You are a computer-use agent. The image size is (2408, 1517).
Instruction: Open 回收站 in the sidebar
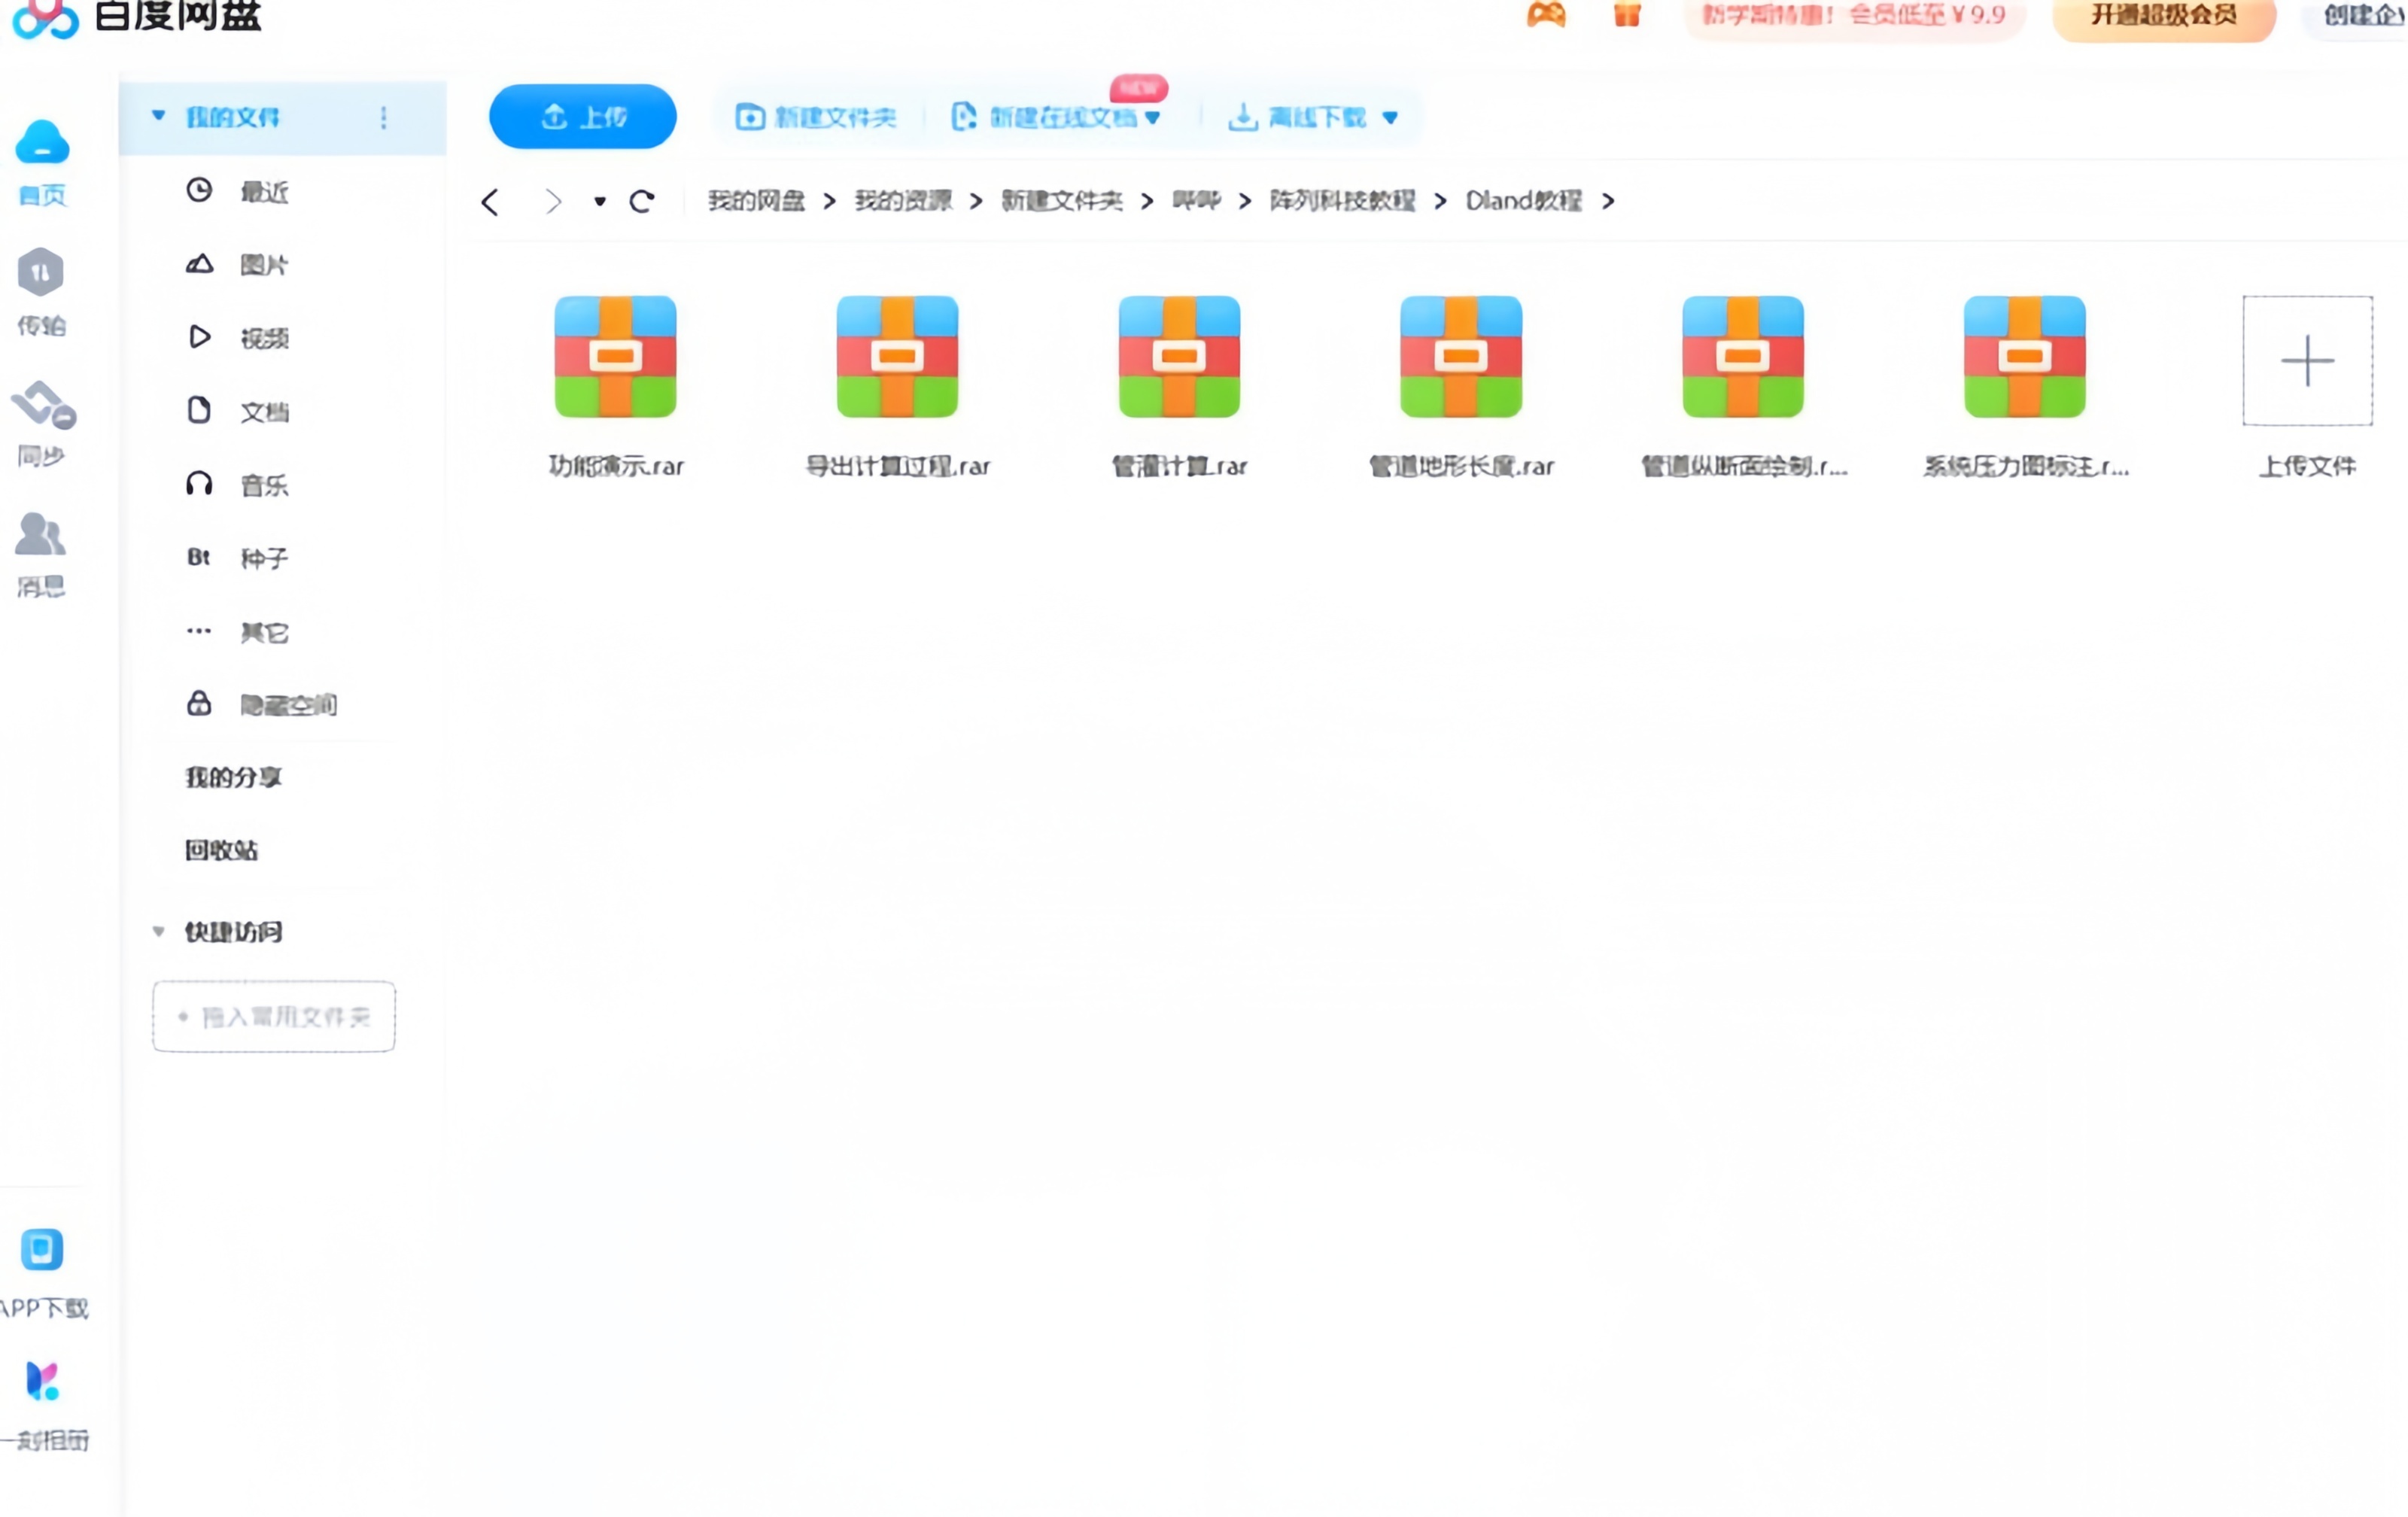(x=221, y=850)
